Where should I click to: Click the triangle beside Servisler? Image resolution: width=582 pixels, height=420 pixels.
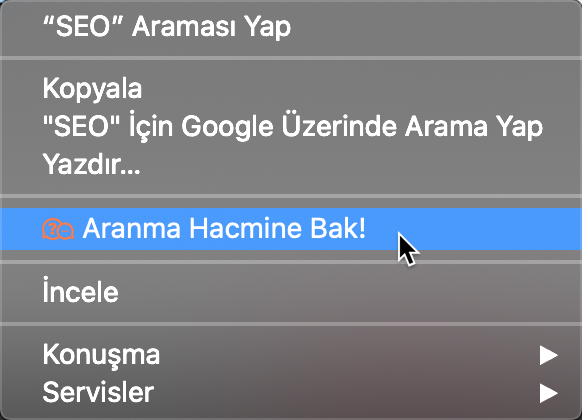point(549,393)
